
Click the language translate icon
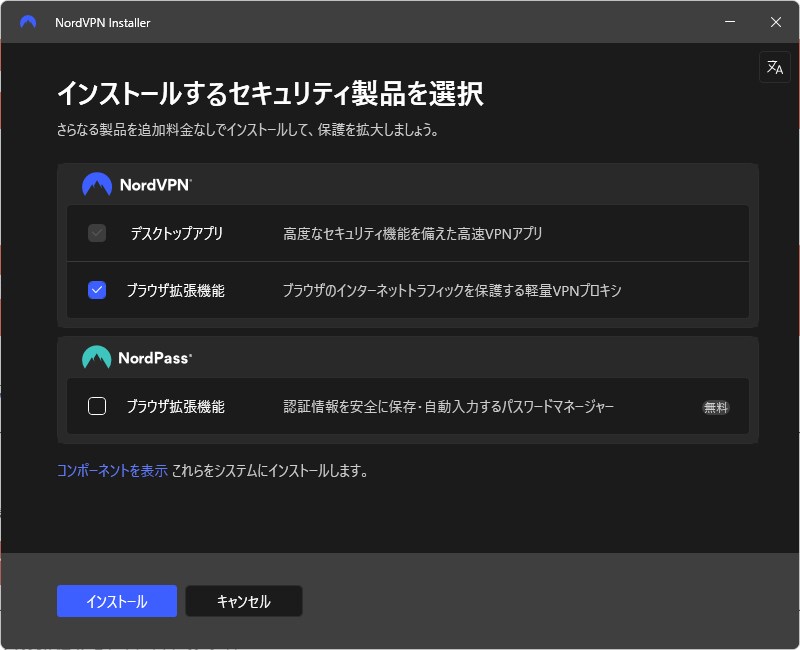[774, 67]
